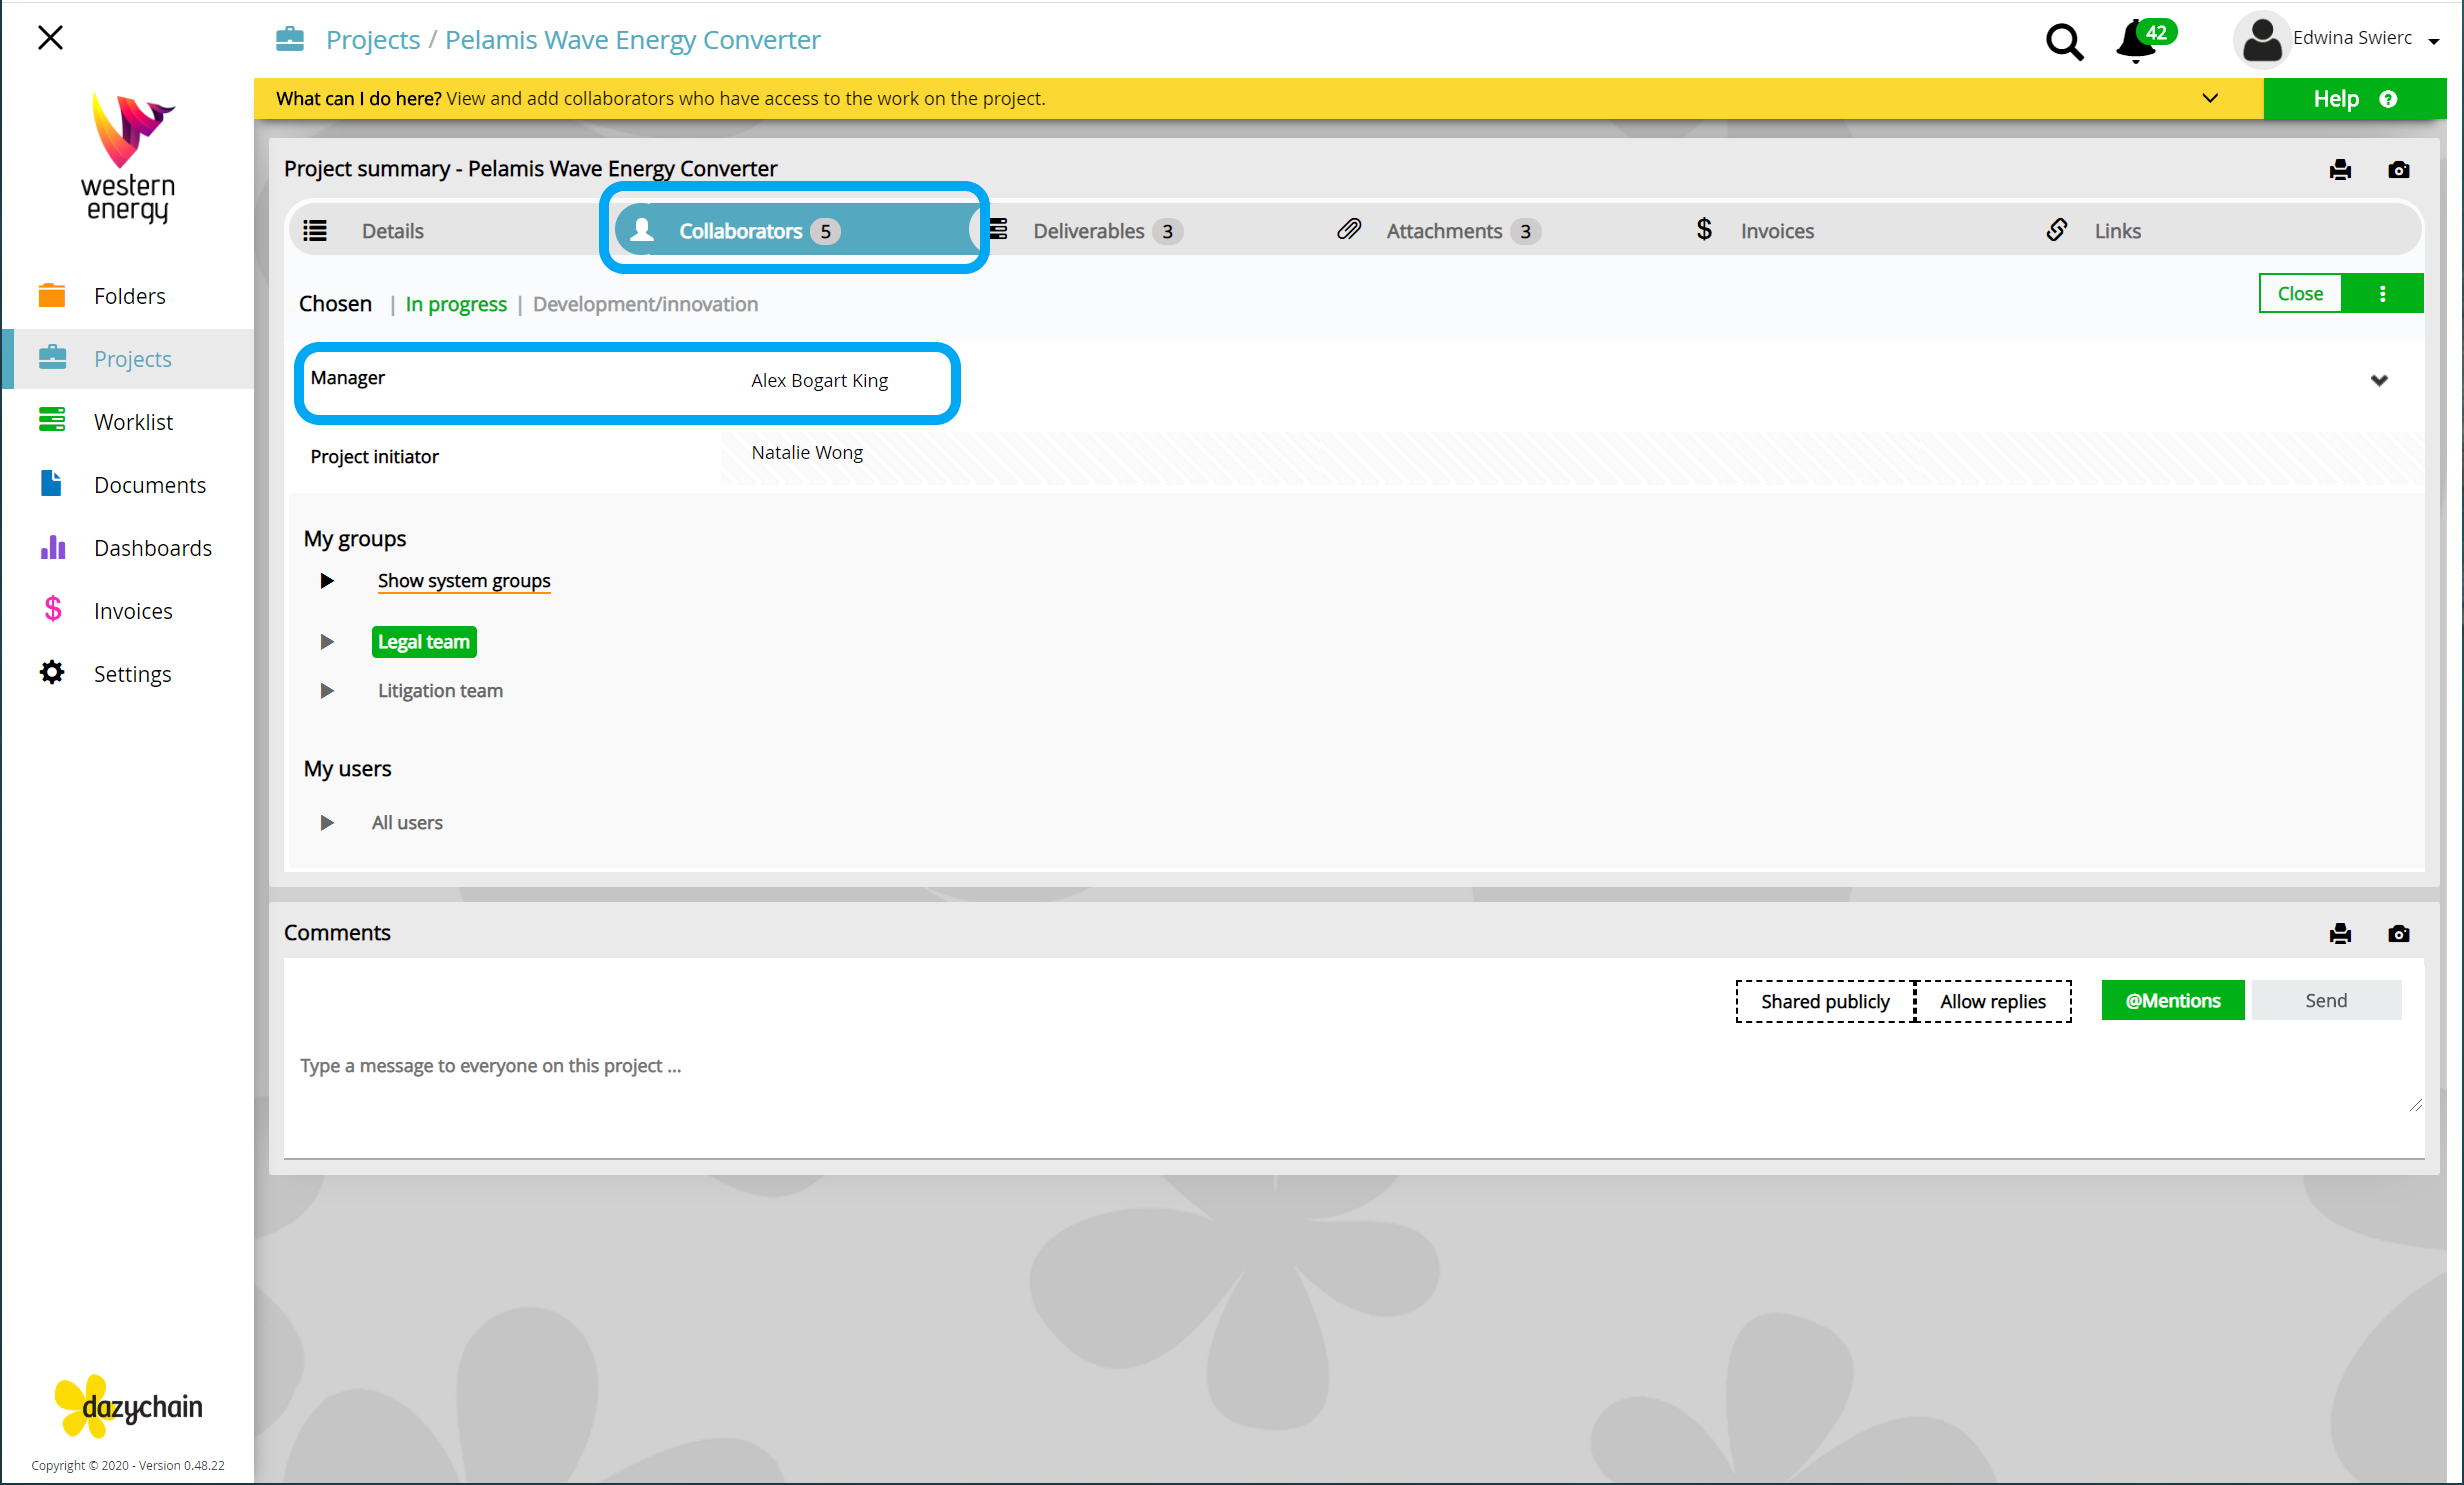
Task: Switch to the Deliverables tab
Action: pos(1088,231)
